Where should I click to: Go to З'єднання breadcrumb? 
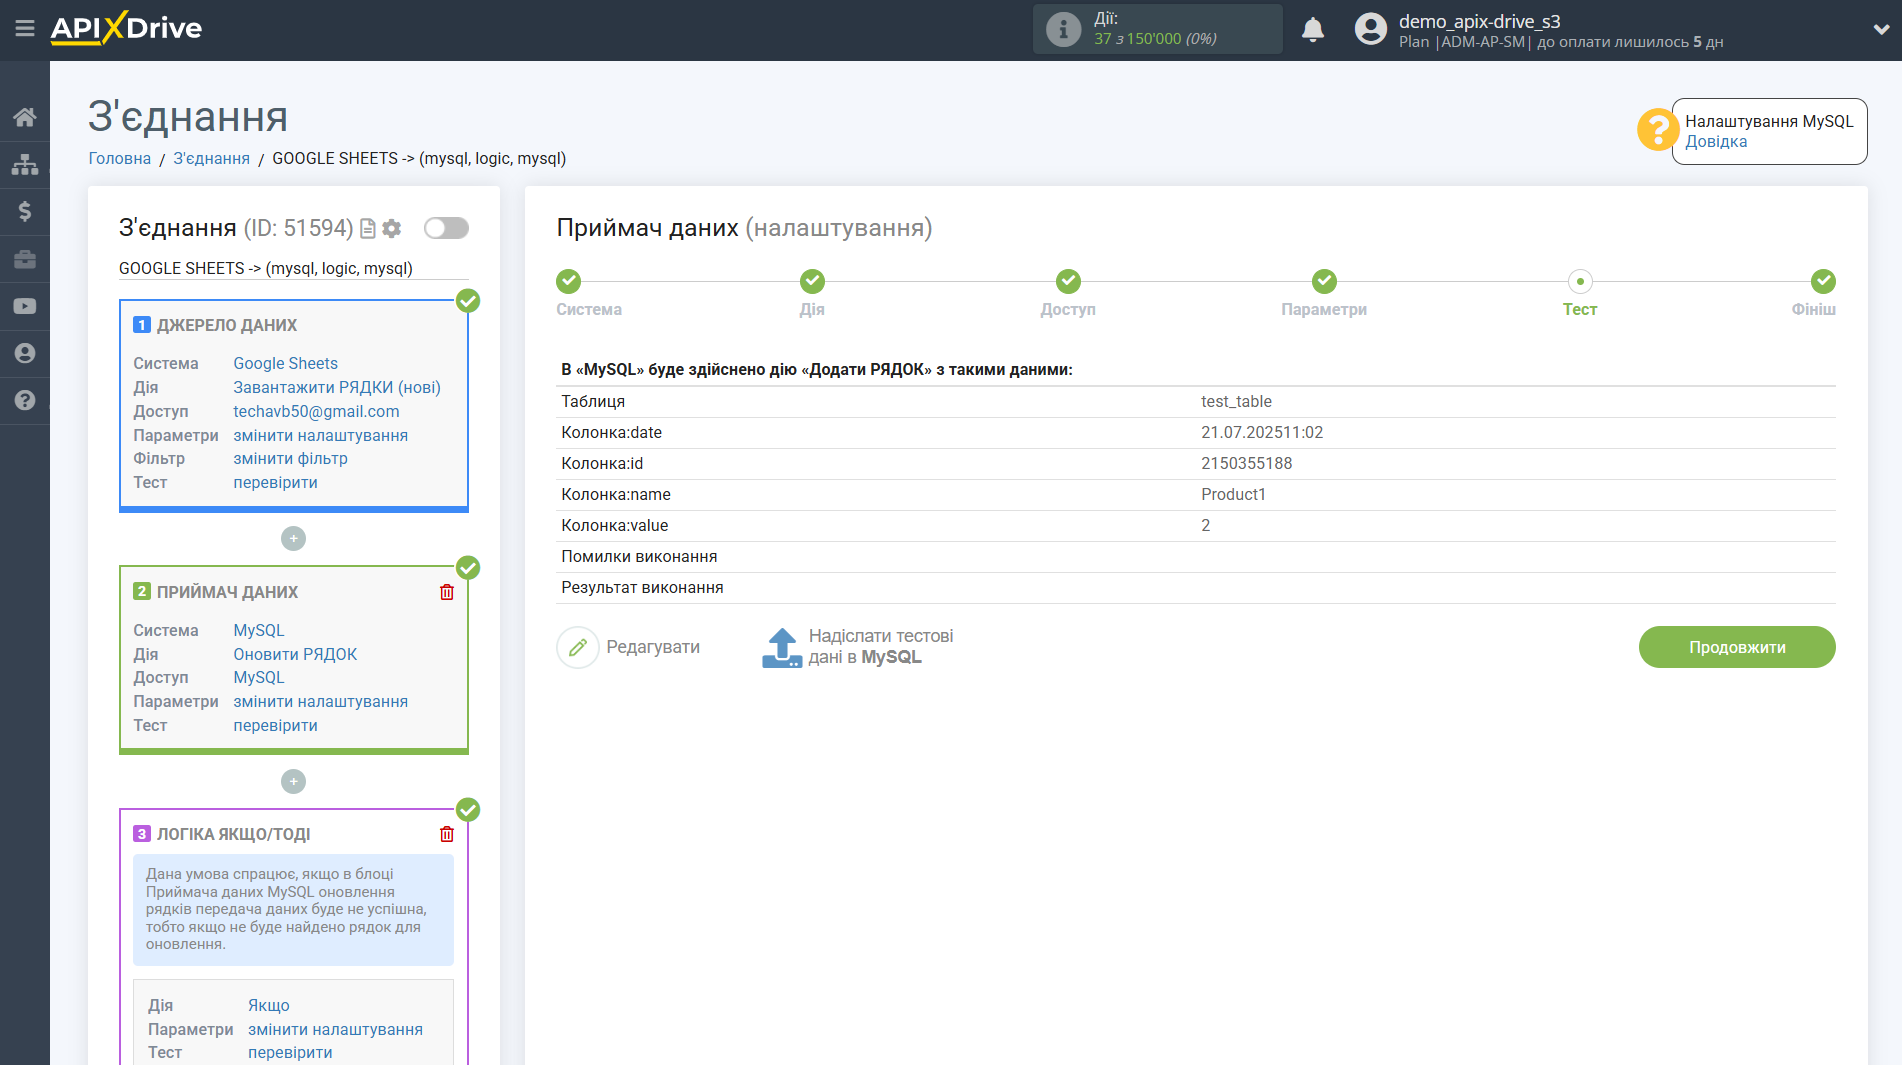click(211, 158)
